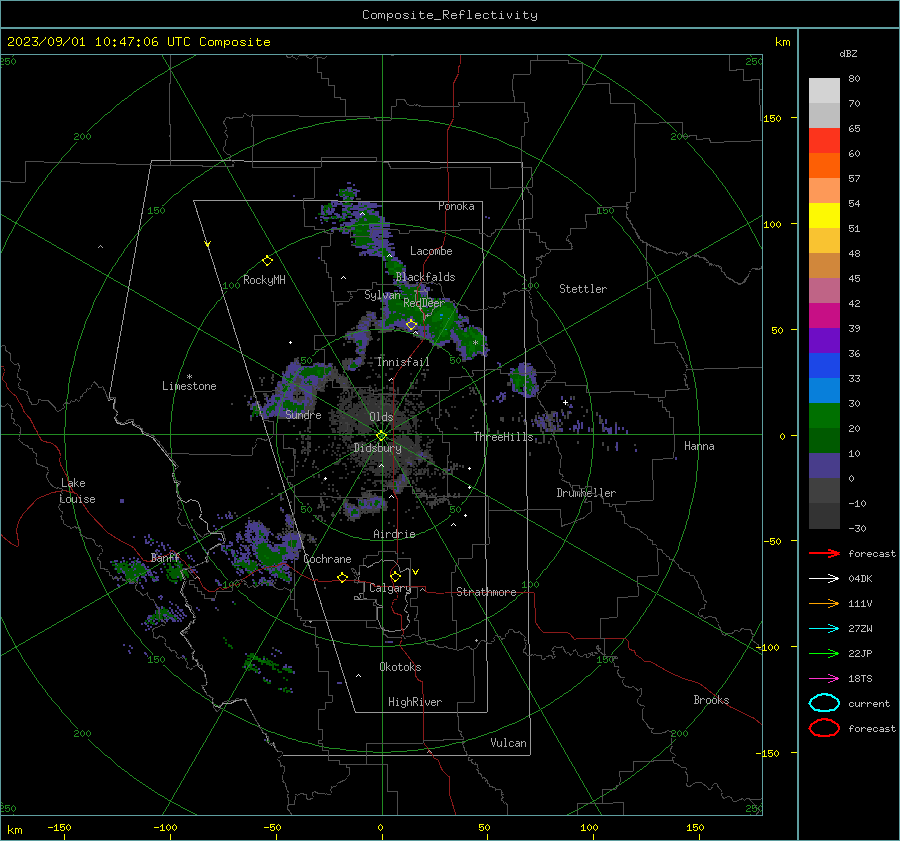Click the 'Hanna' map label
The image size is (900, 841).
(699, 446)
